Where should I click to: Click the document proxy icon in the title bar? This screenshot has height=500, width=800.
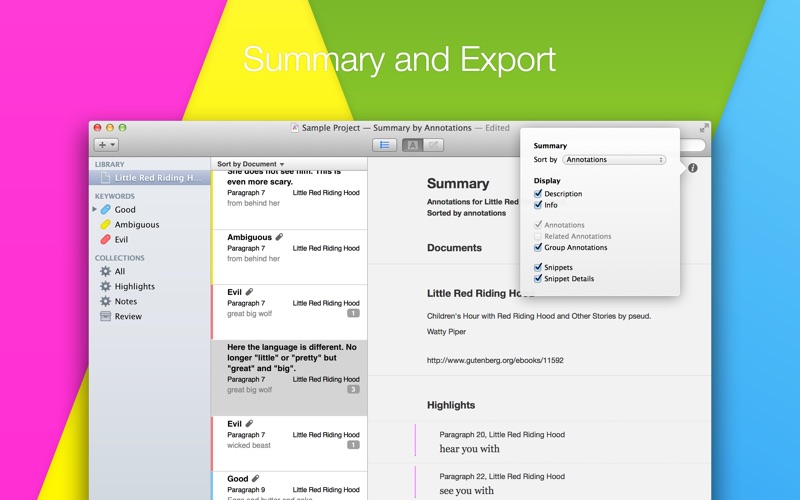point(295,128)
